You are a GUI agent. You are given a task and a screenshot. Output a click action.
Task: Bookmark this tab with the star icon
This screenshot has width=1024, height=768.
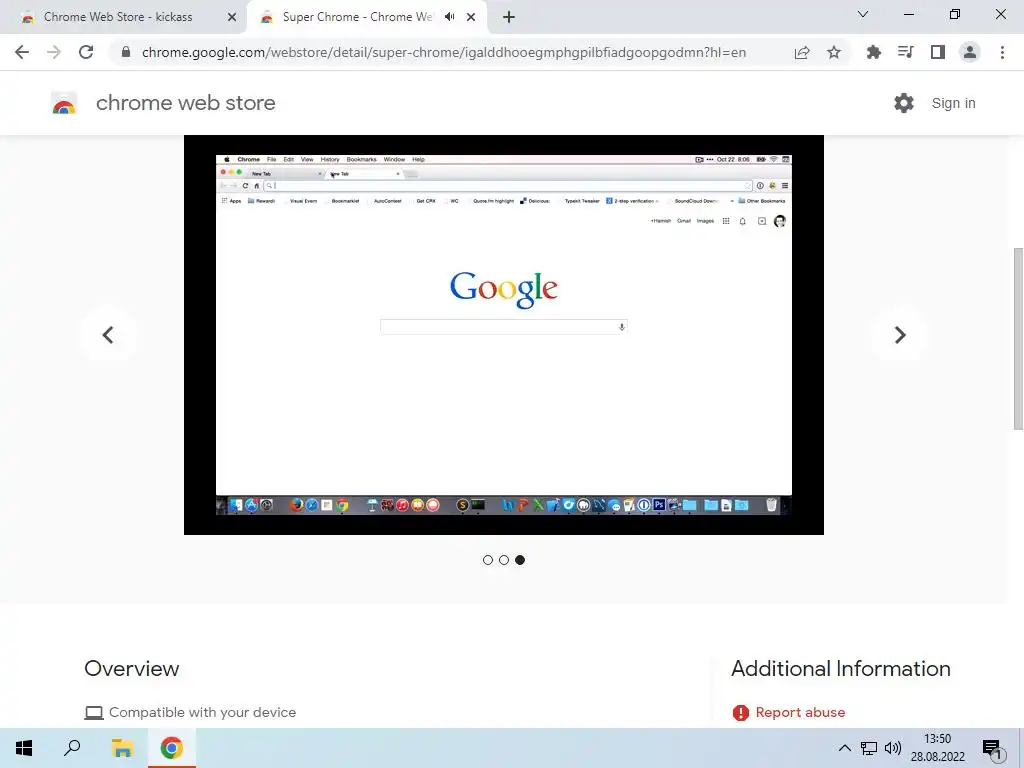834,52
